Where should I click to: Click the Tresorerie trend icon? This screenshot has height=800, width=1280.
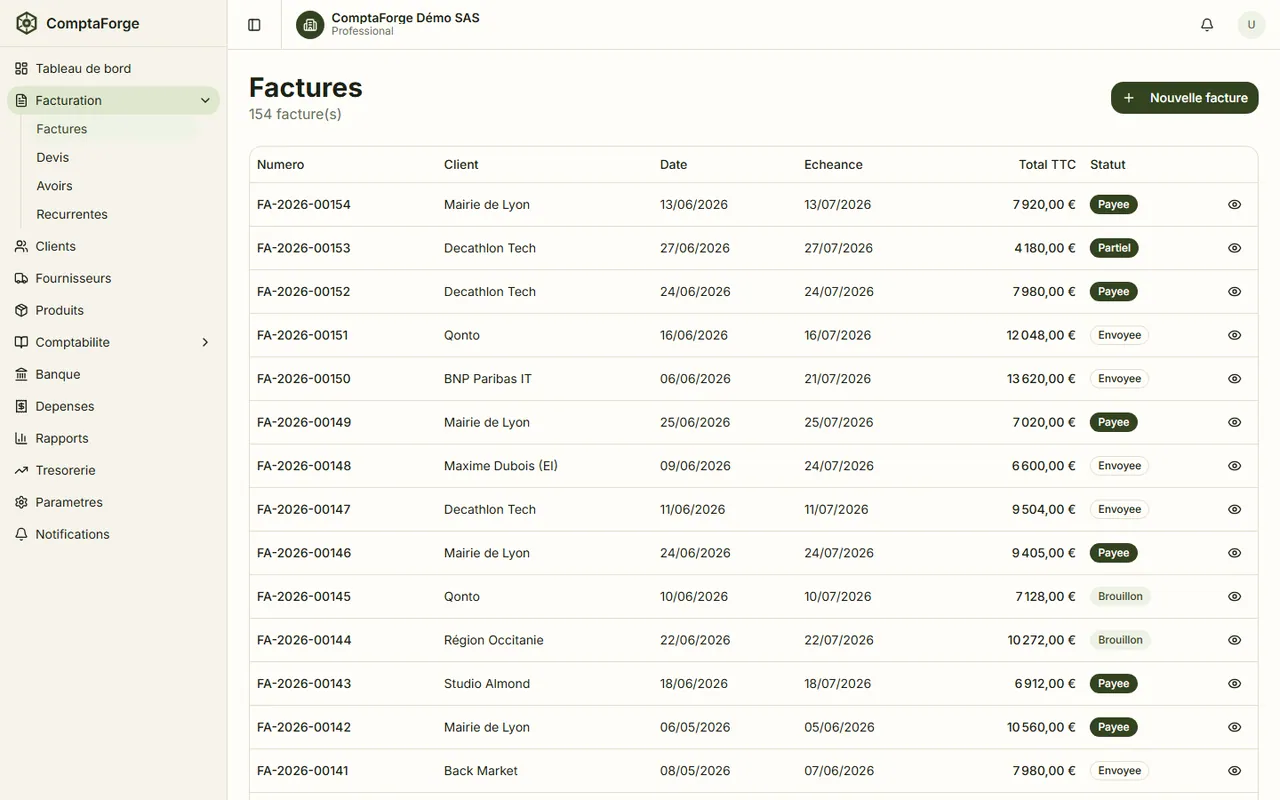21,470
